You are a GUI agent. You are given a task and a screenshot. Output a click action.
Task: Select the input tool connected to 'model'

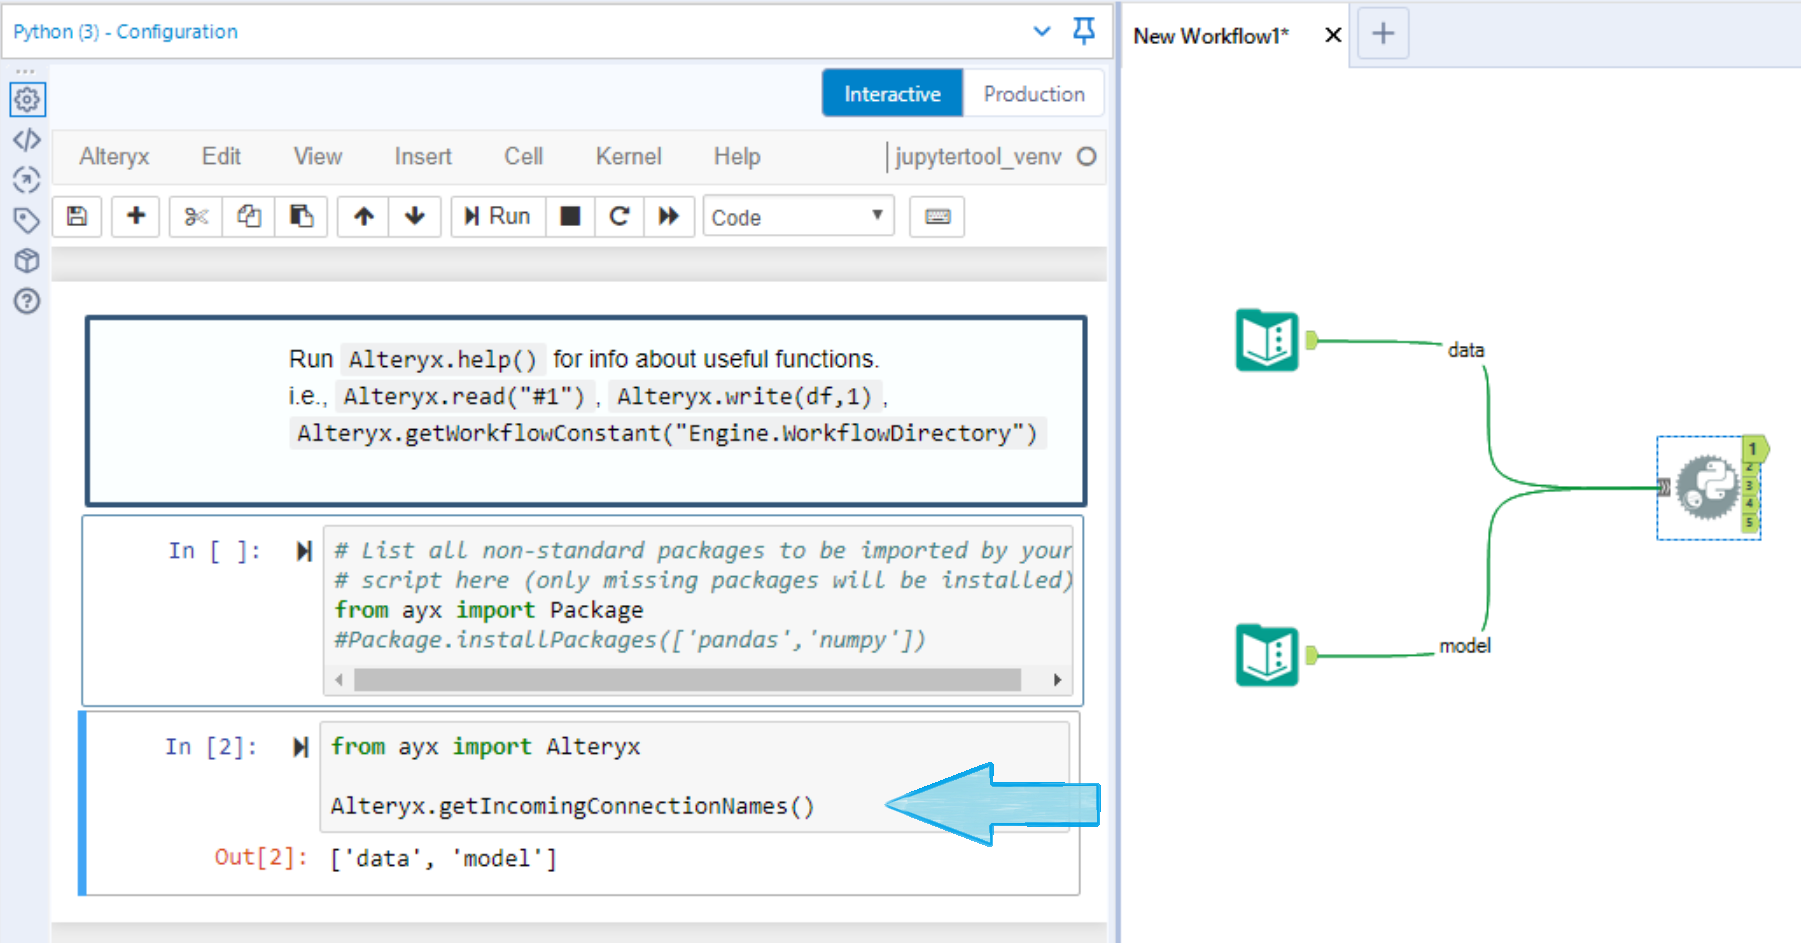[x=1267, y=656]
